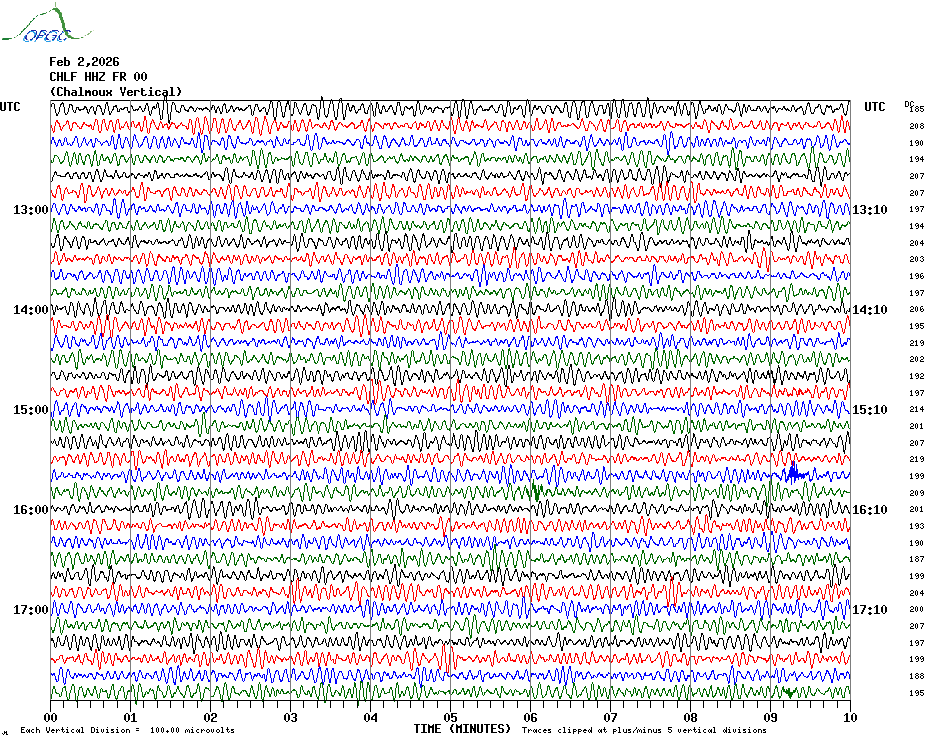Click the '17:00' time label

(31, 610)
